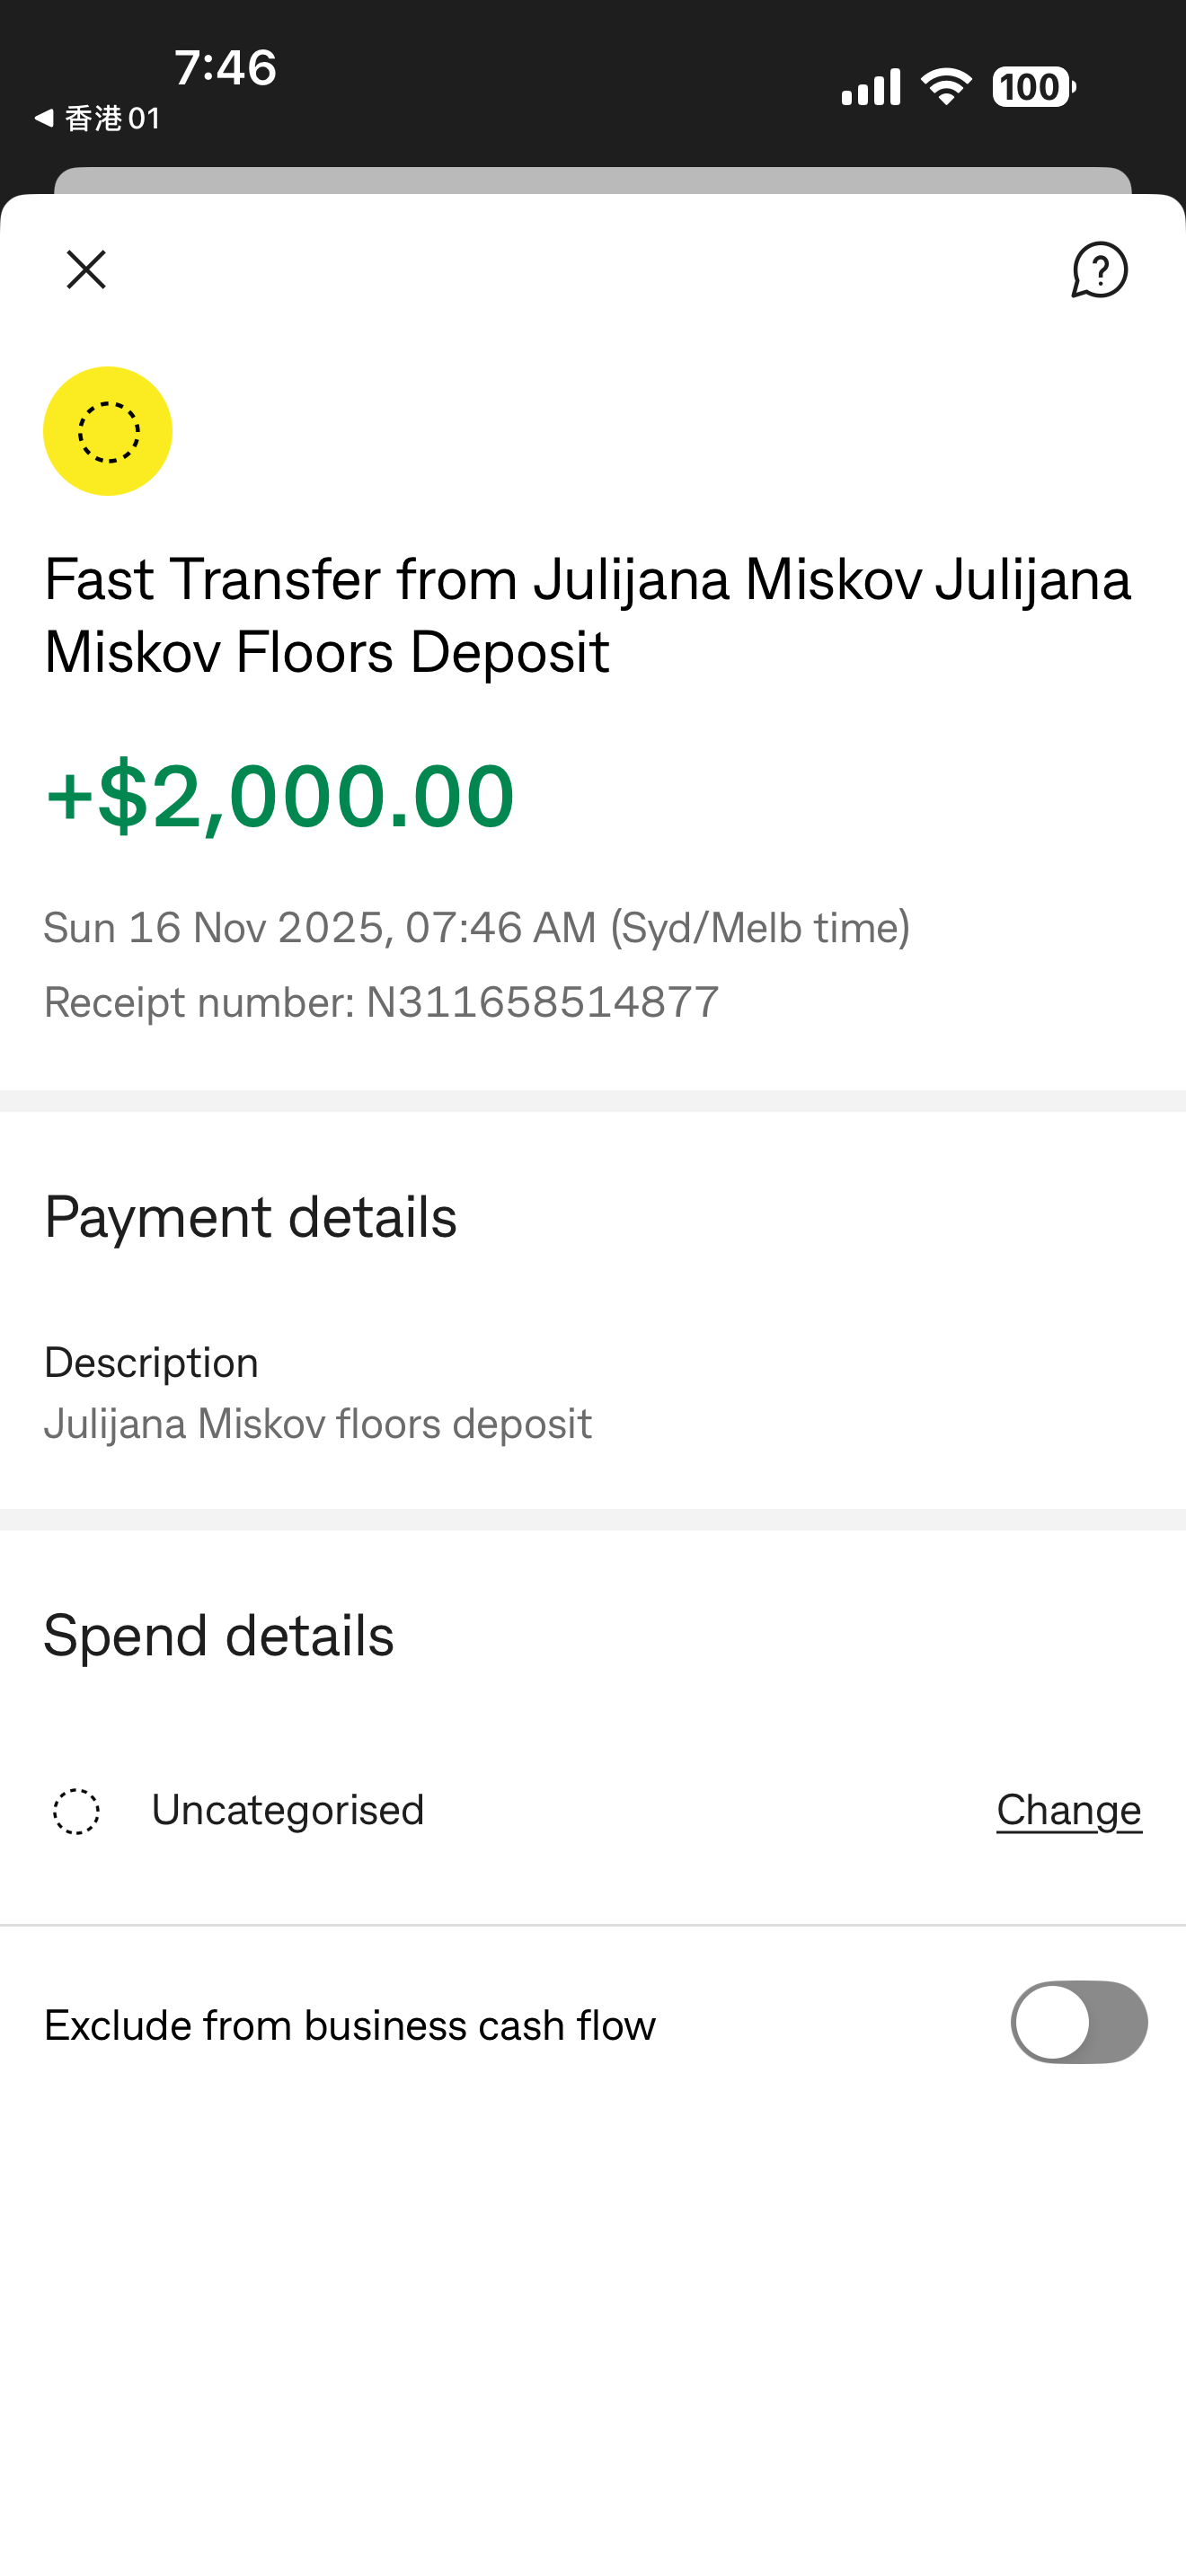This screenshot has width=1186, height=2576.
Task: Tap the Fast Transfer transaction title
Action: 588,615
